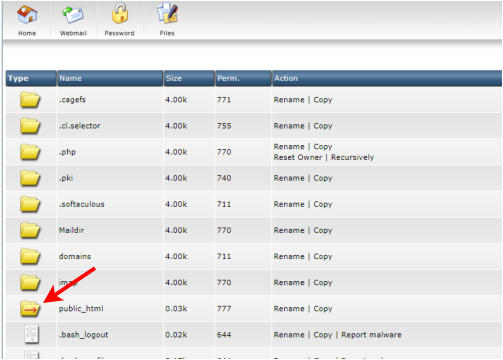Sort files by the Size column header
Viewport: 503px width, 360px height.
(x=174, y=78)
